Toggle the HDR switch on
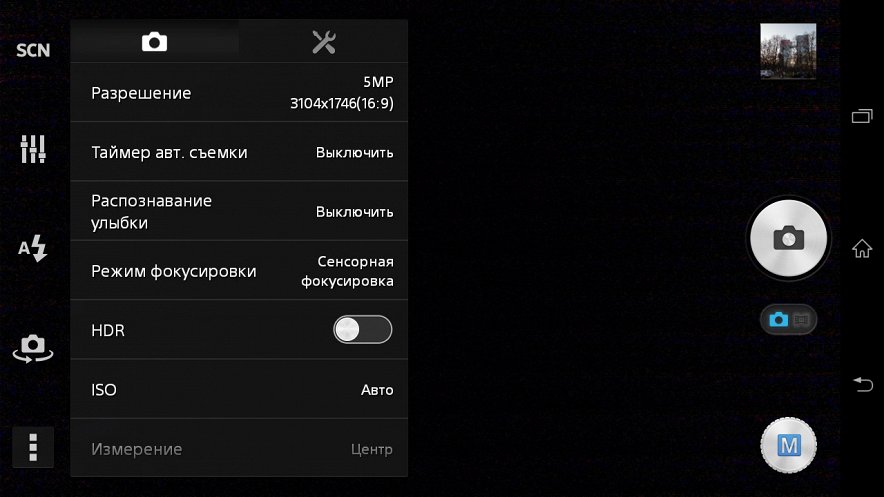This screenshot has width=884, height=497. pyautogui.click(x=363, y=330)
